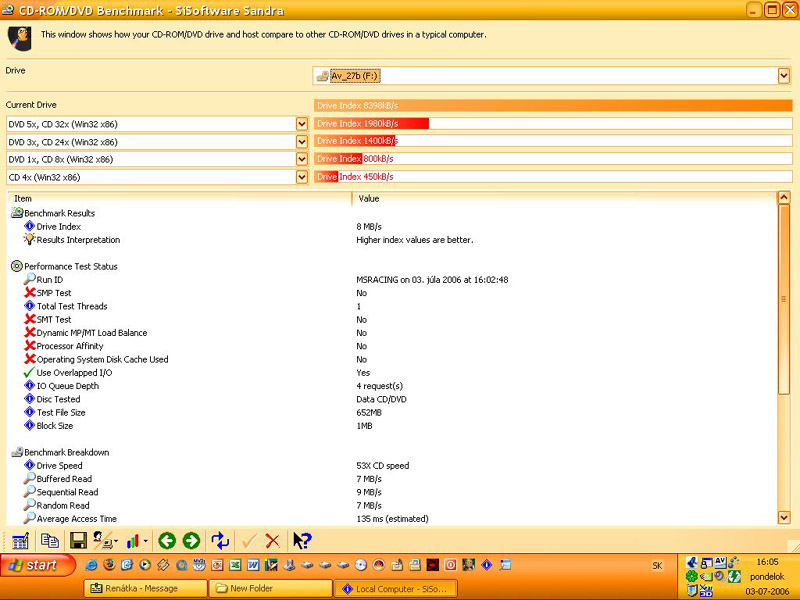Refresh the benchmark with blue arrows icon

(x=220, y=541)
